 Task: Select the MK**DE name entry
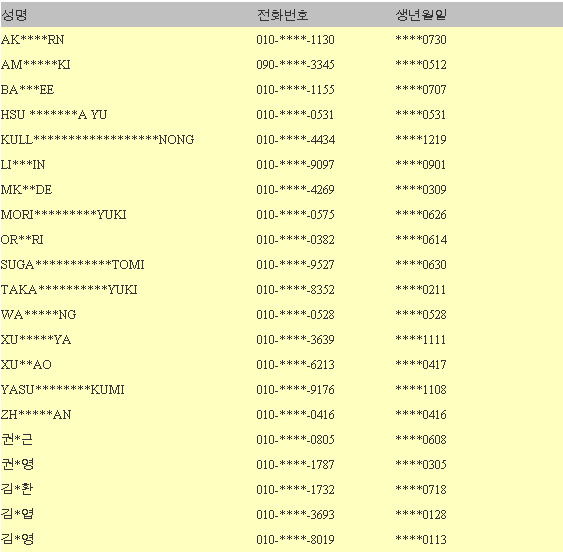click(x=27, y=190)
